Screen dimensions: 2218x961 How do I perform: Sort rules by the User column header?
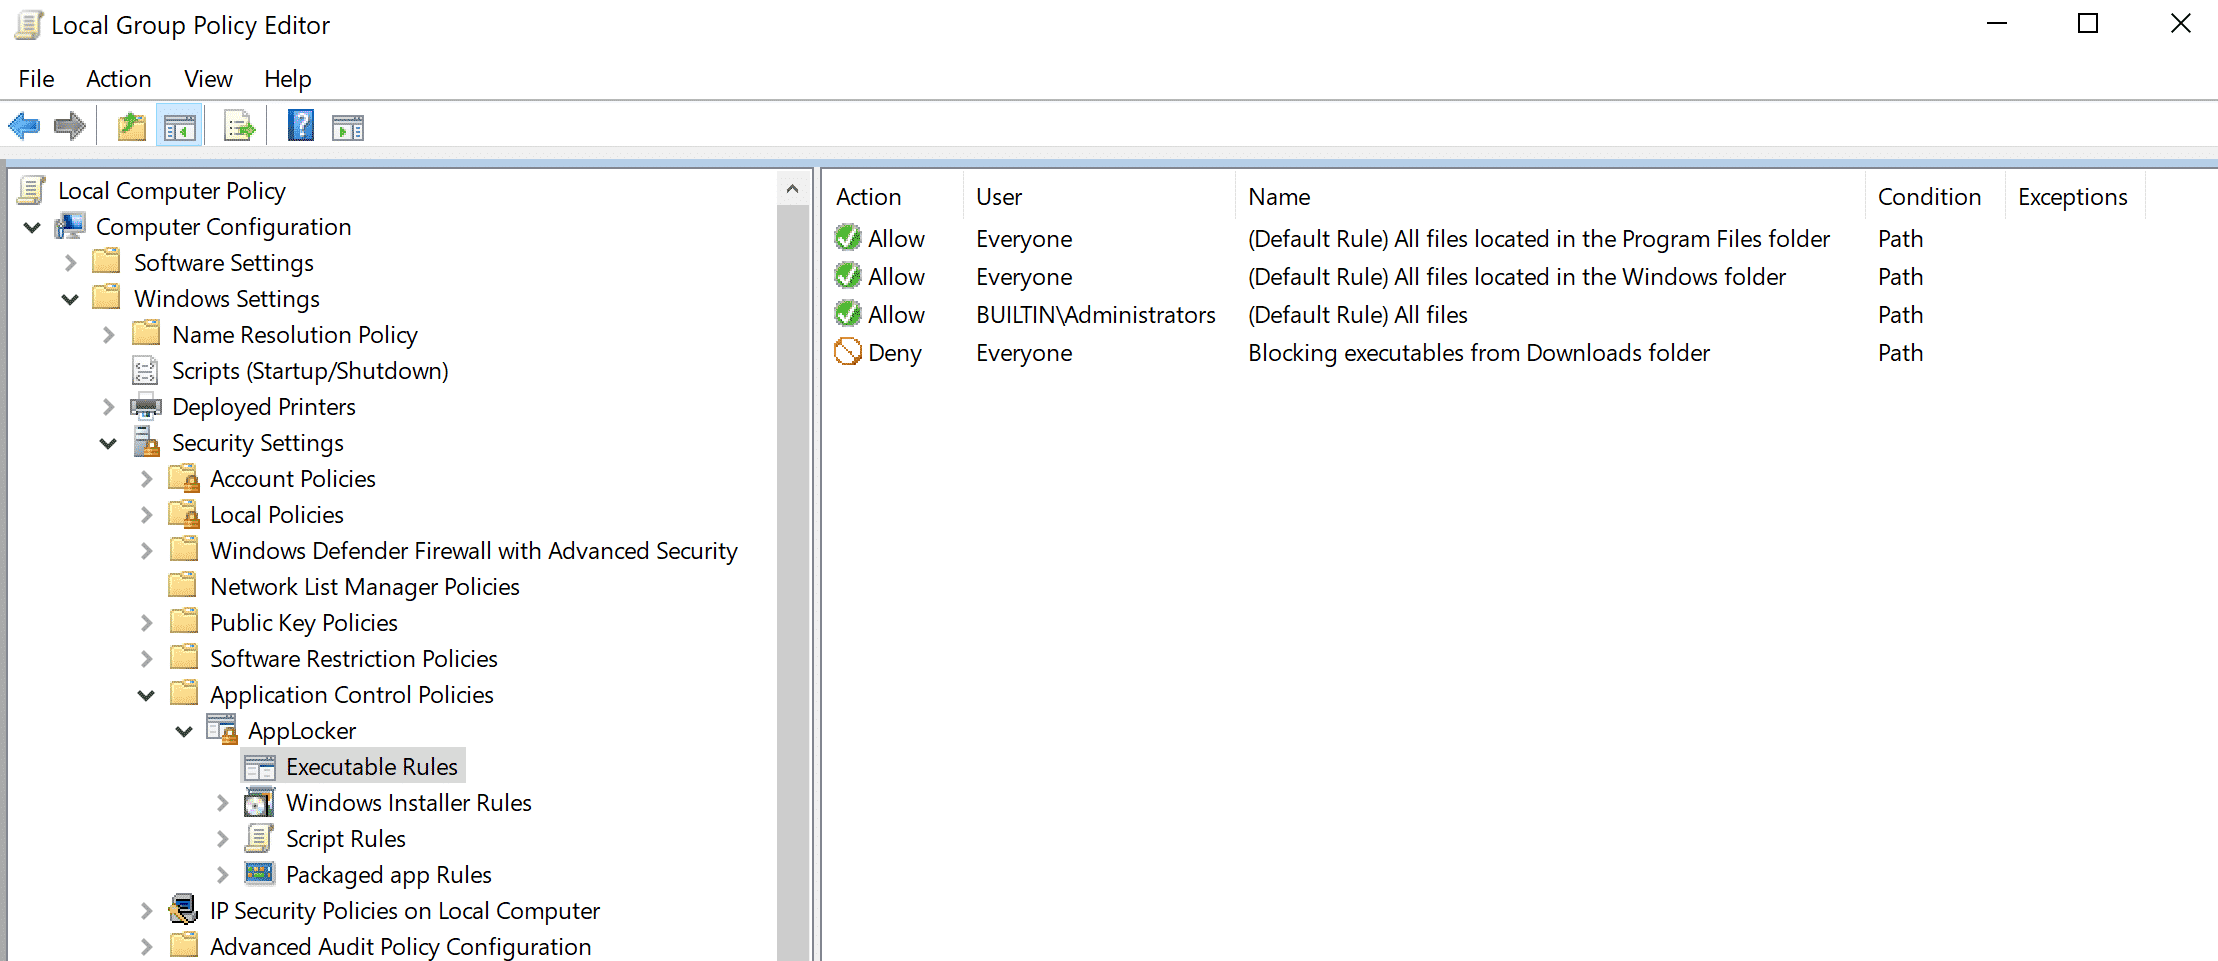[1000, 197]
